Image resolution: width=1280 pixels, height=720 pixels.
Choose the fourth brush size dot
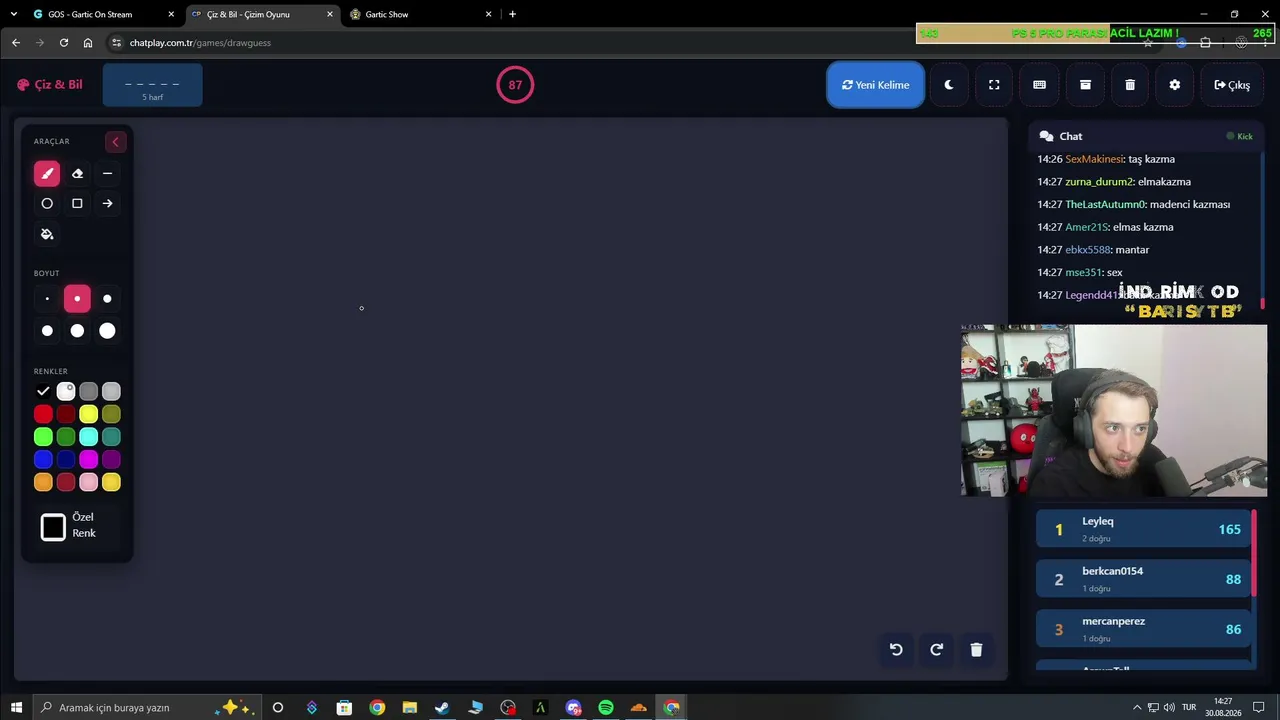(x=47, y=330)
